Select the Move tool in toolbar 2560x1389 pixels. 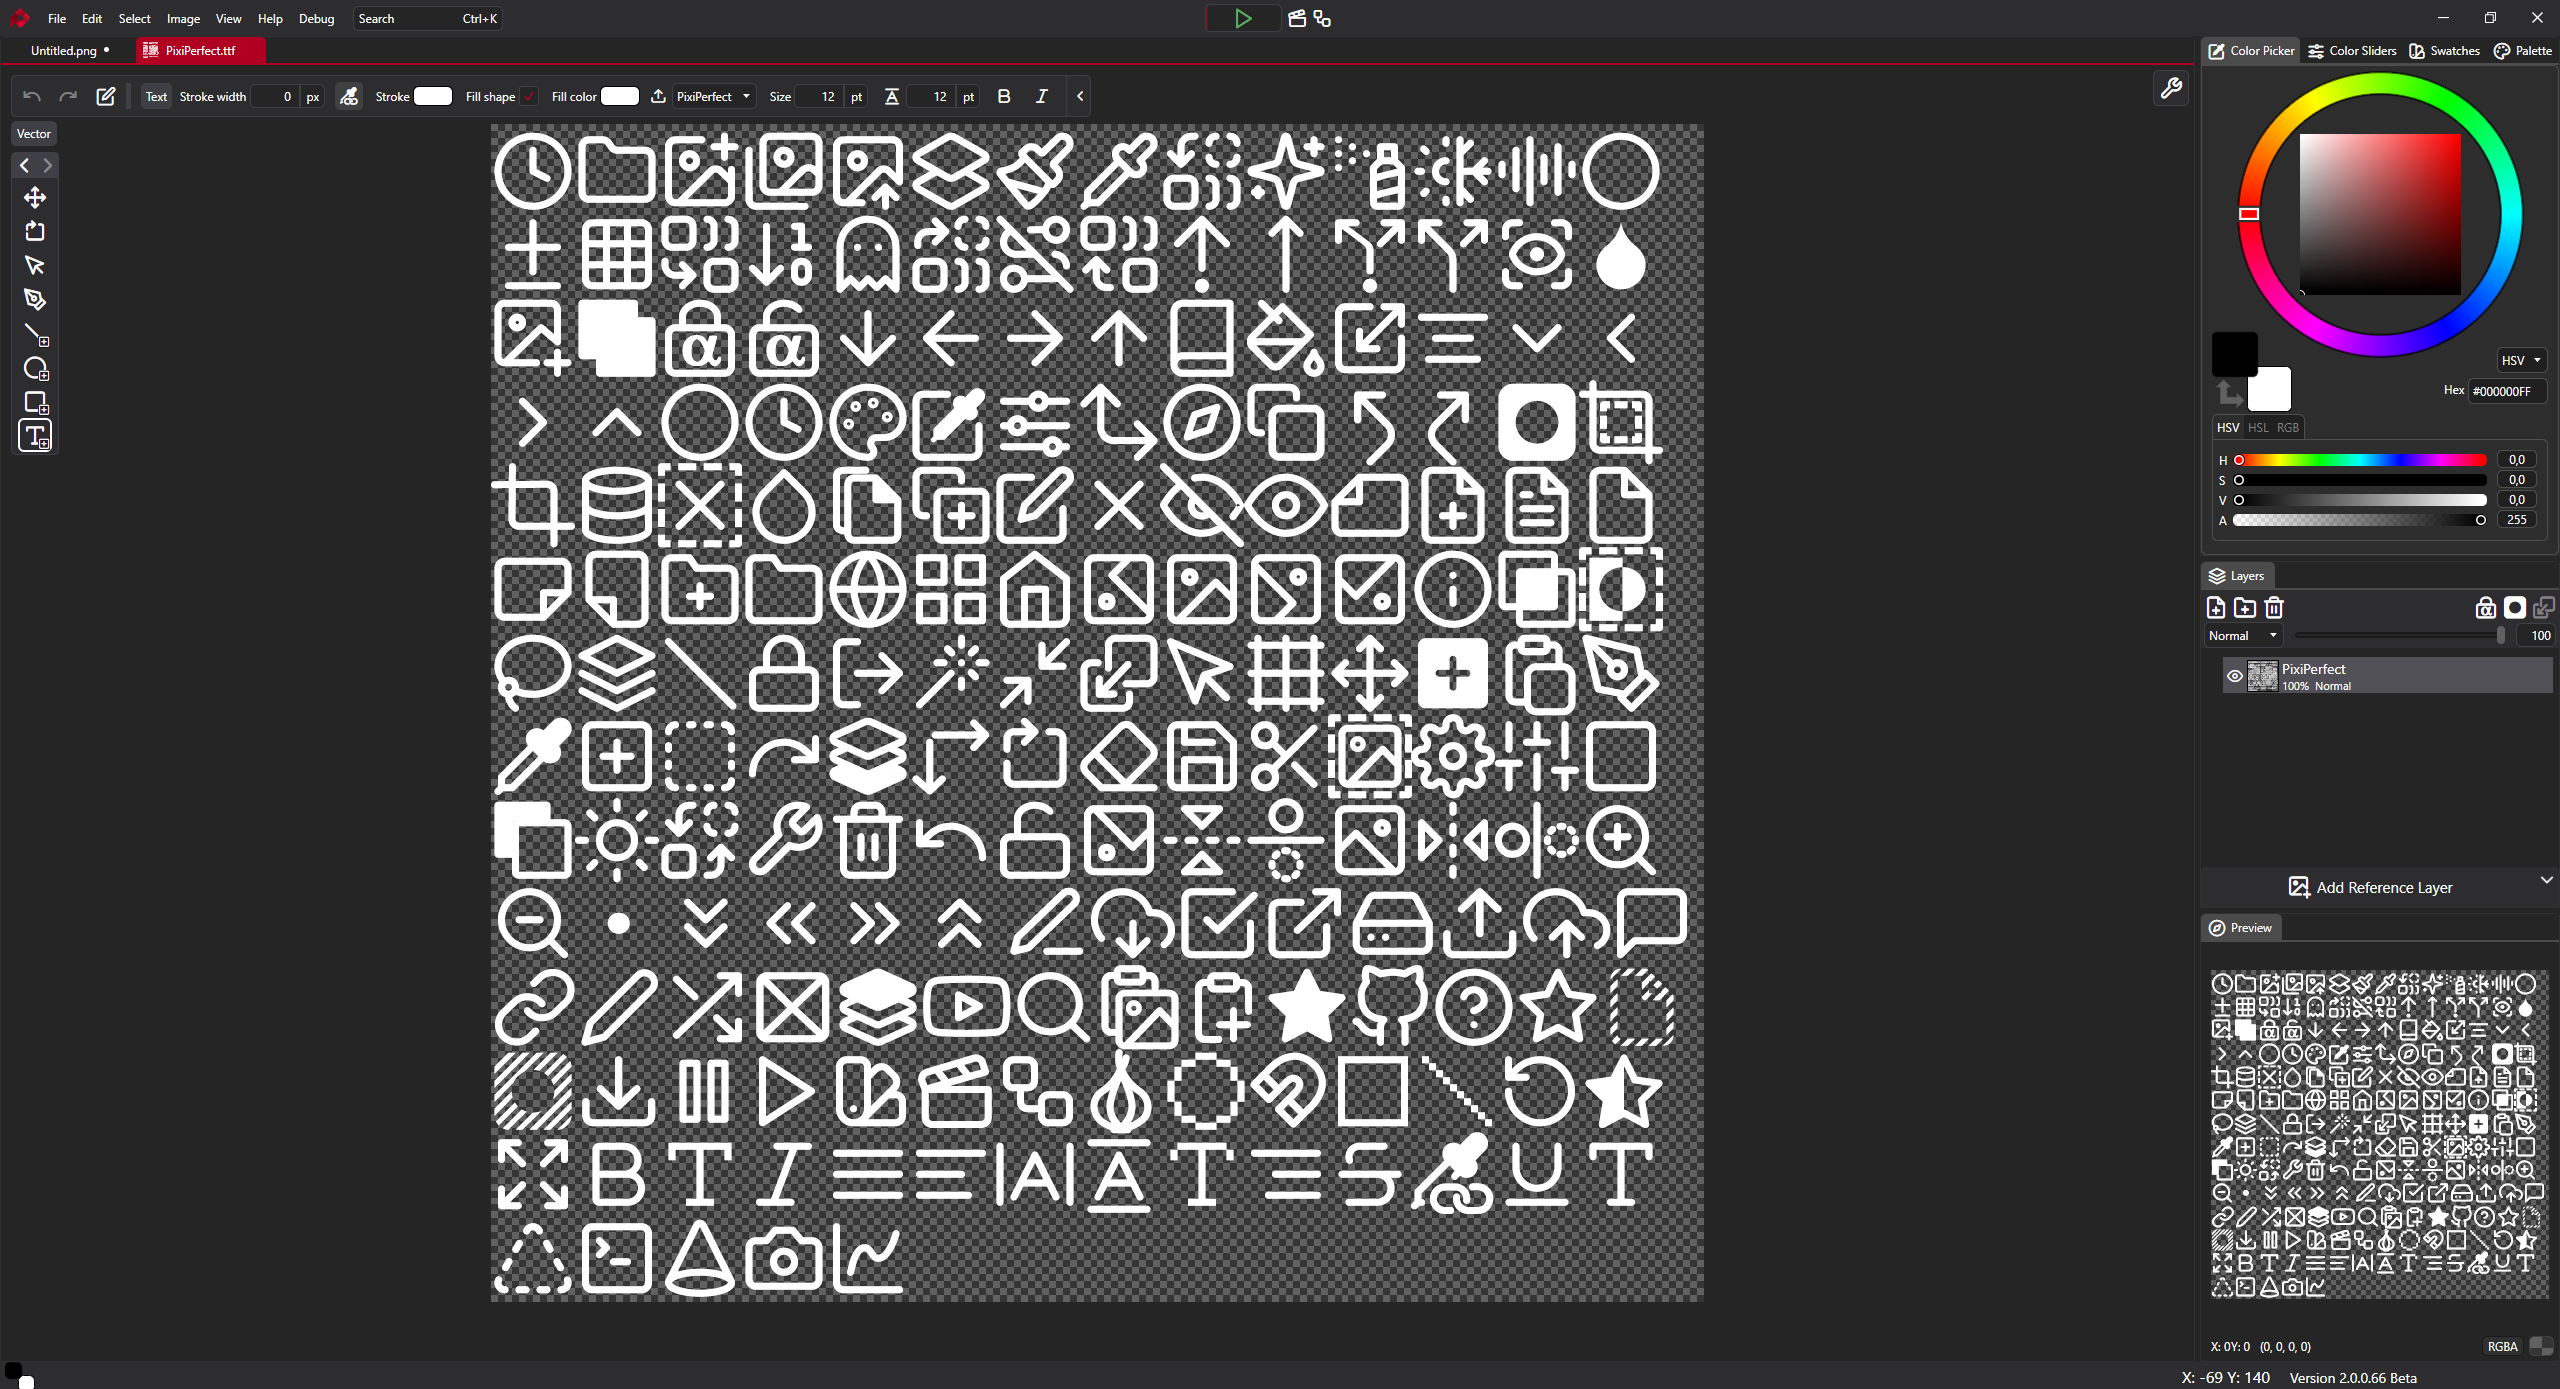click(34, 197)
